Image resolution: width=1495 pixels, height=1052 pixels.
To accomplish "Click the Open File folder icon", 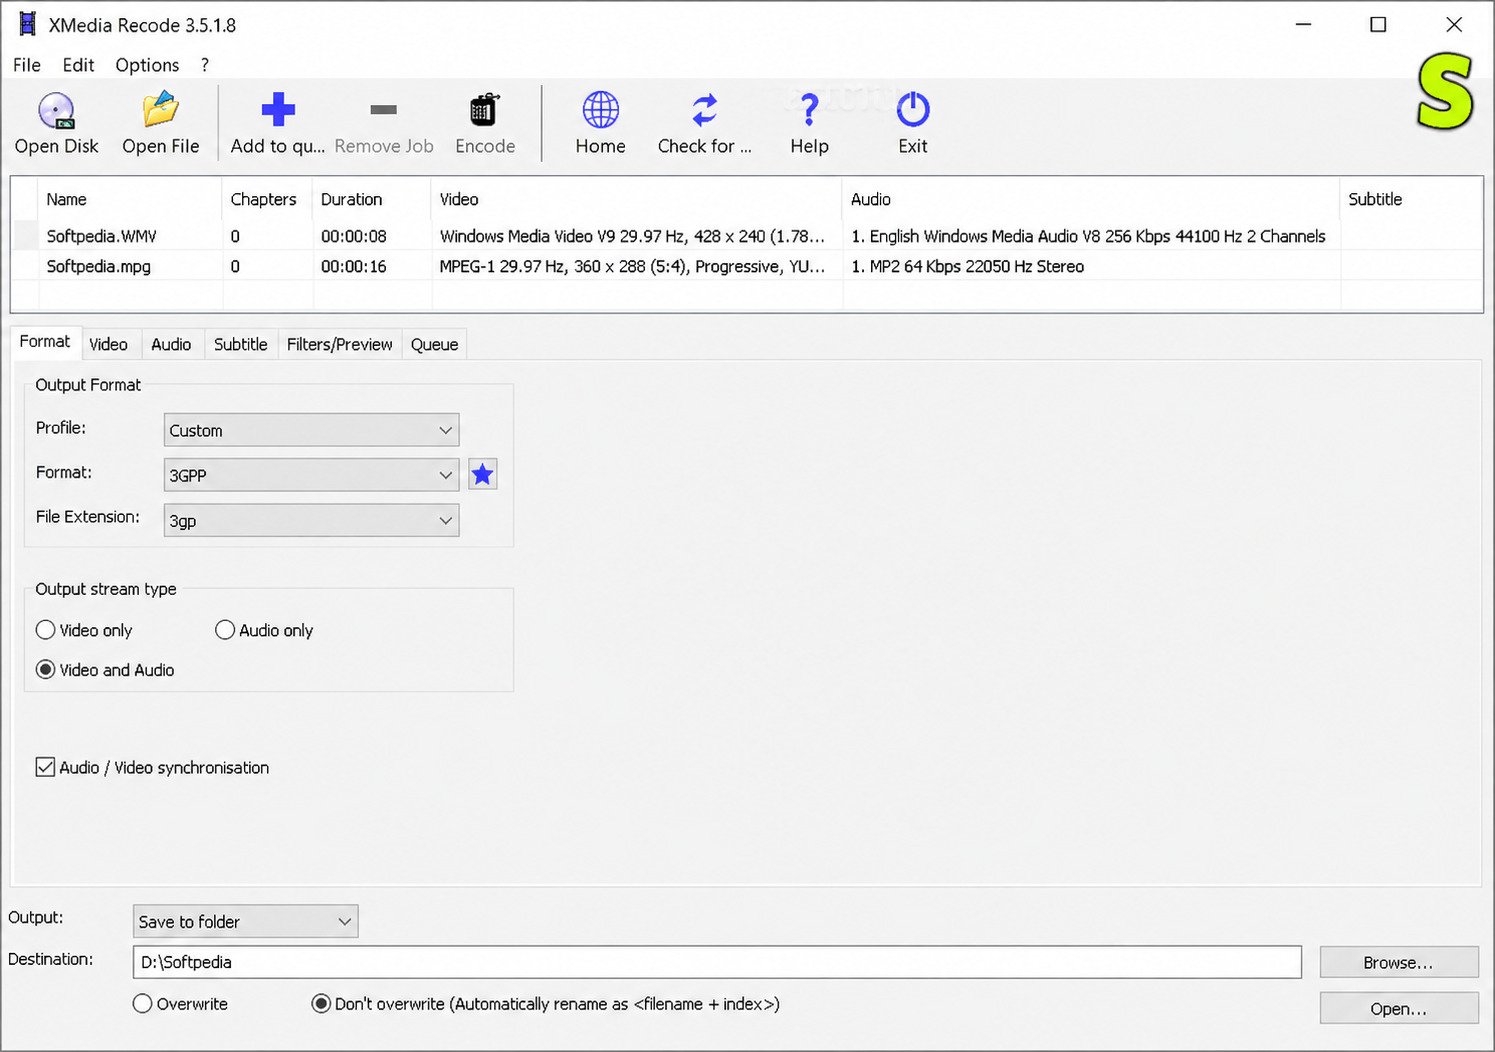I will (x=160, y=110).
